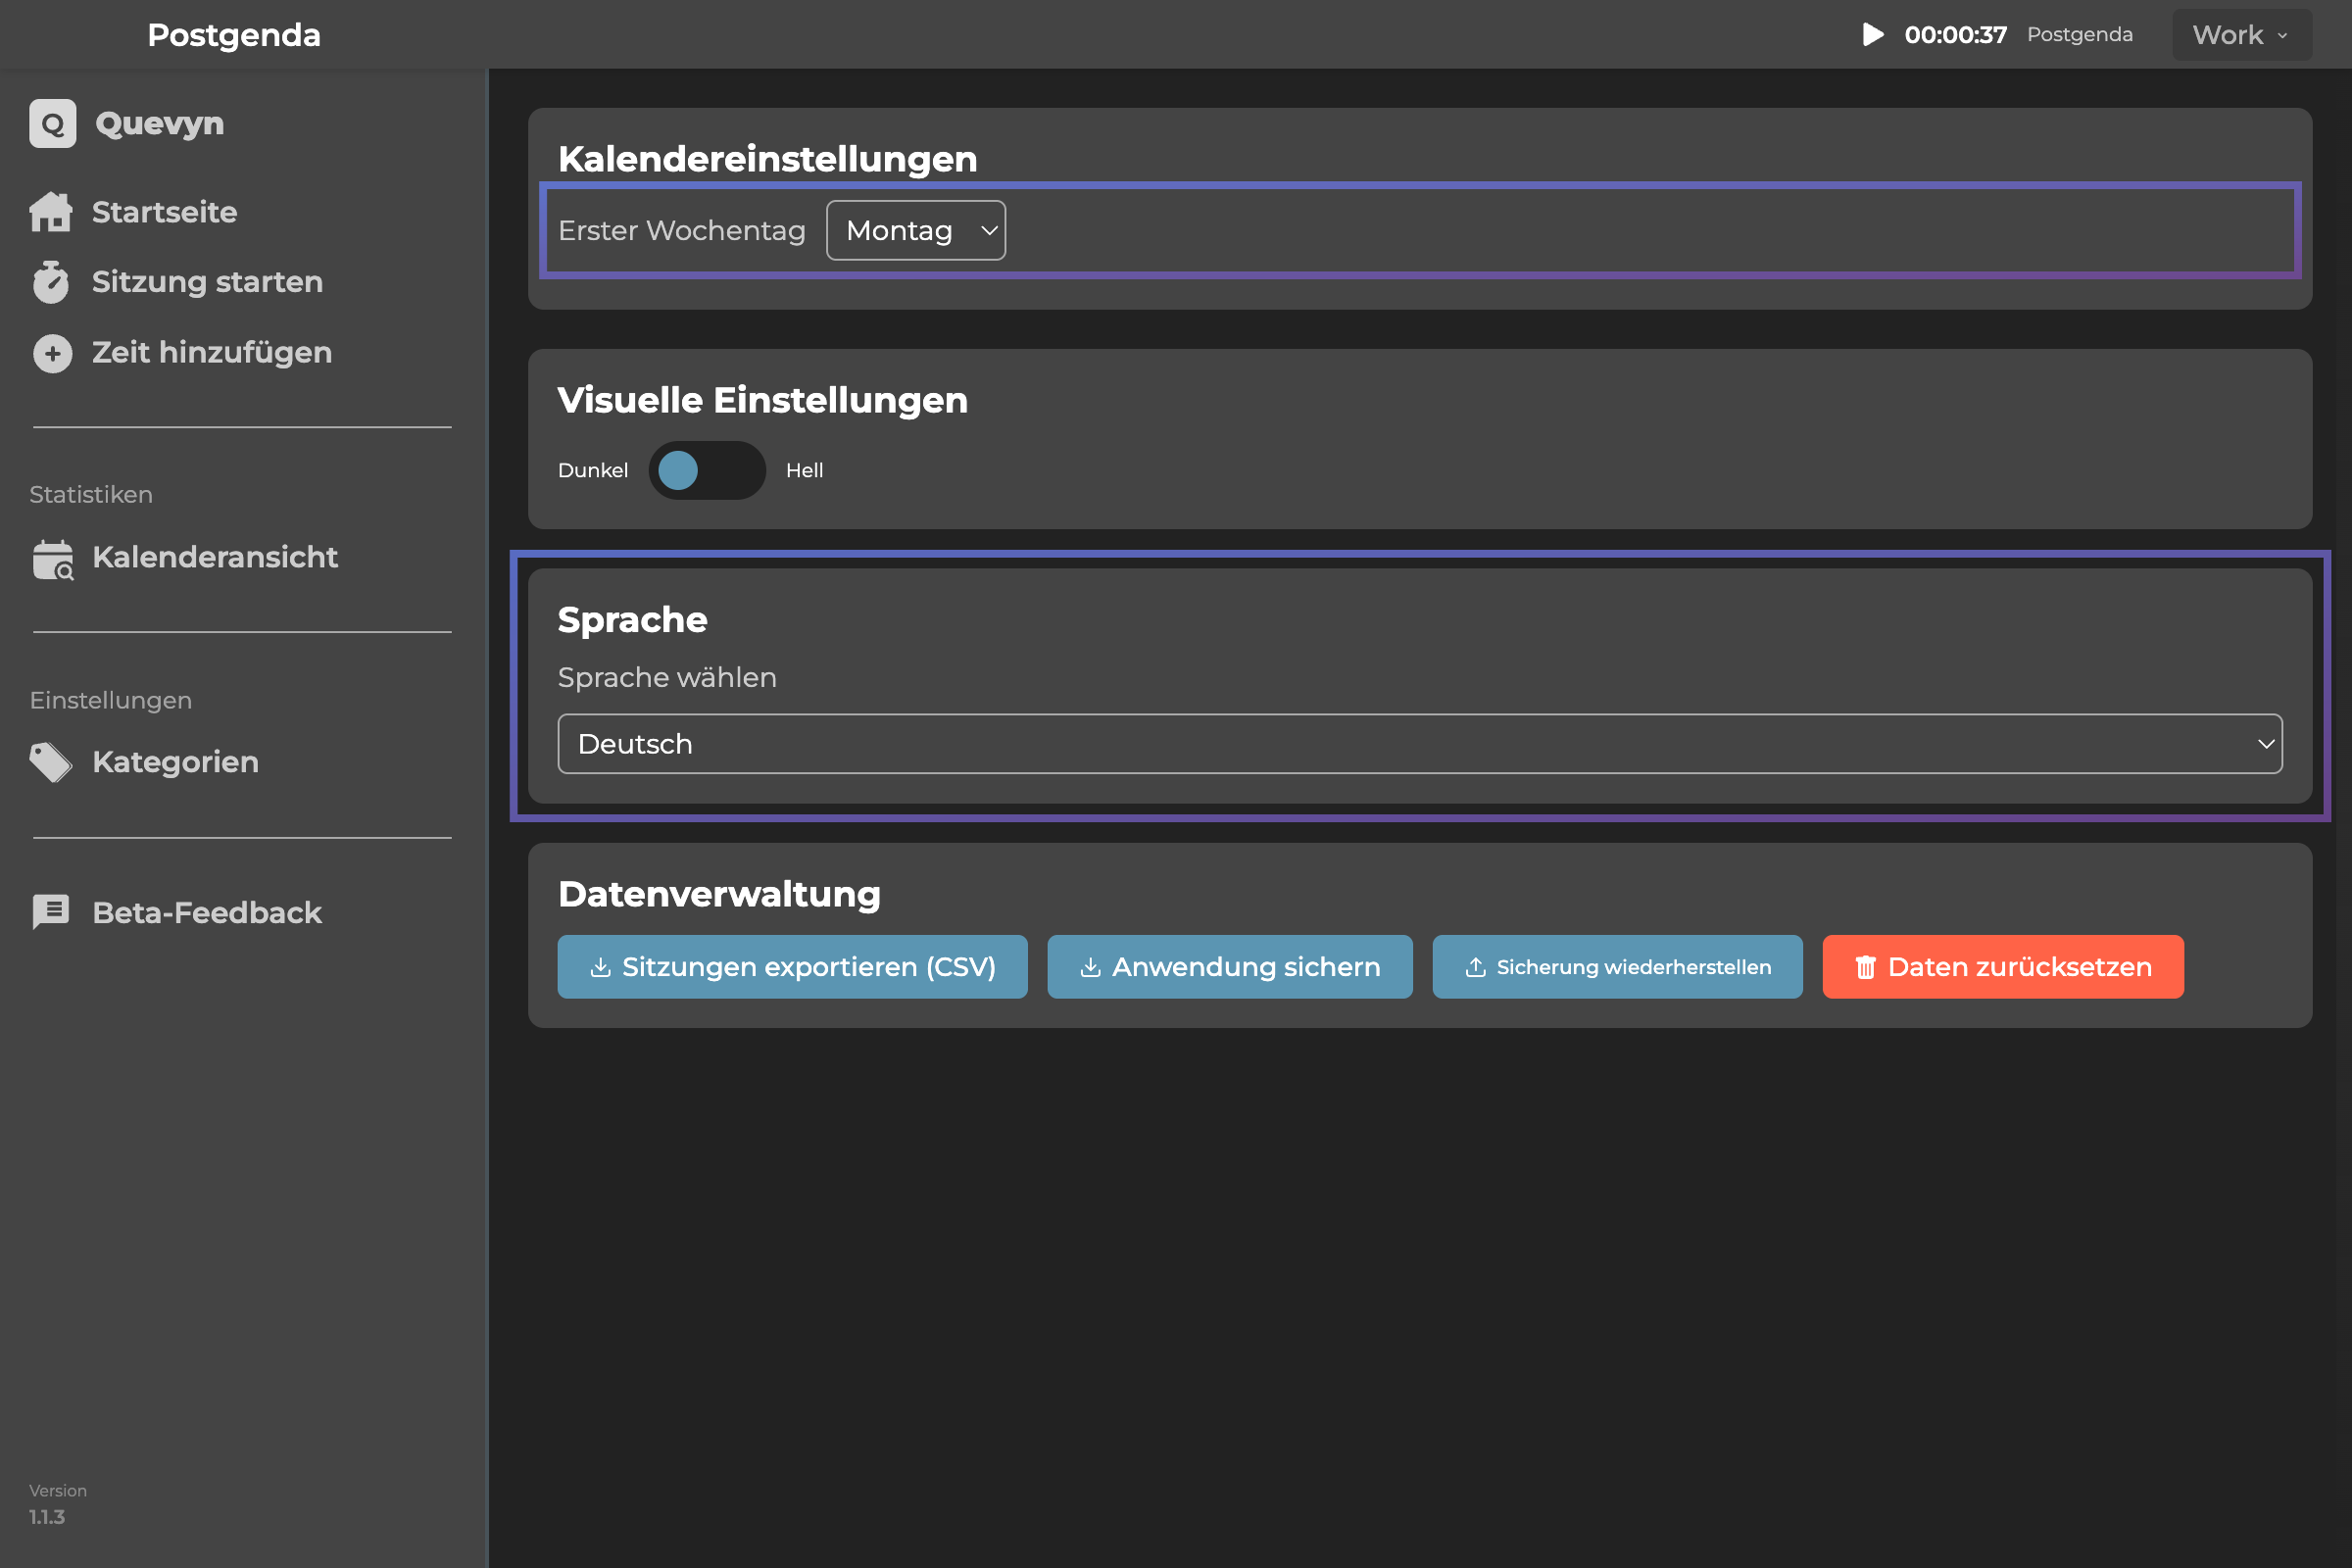Click the Kalenderansicht calendar icon
Viewport: 2352px width, 1568px height.
click(53, 559)
